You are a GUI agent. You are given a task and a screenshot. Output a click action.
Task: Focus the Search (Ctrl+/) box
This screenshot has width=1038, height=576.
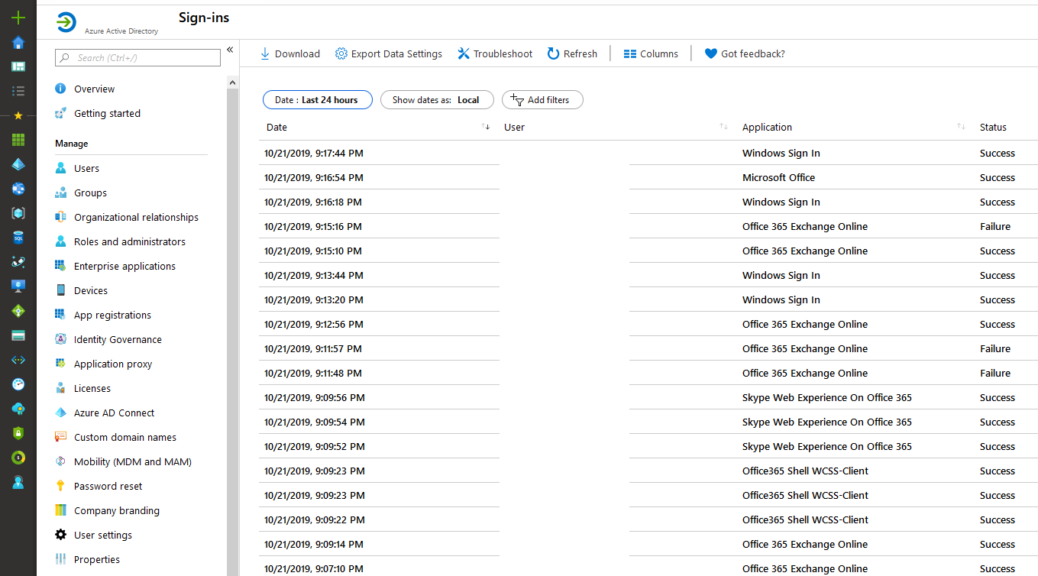[x=138, y=58]
